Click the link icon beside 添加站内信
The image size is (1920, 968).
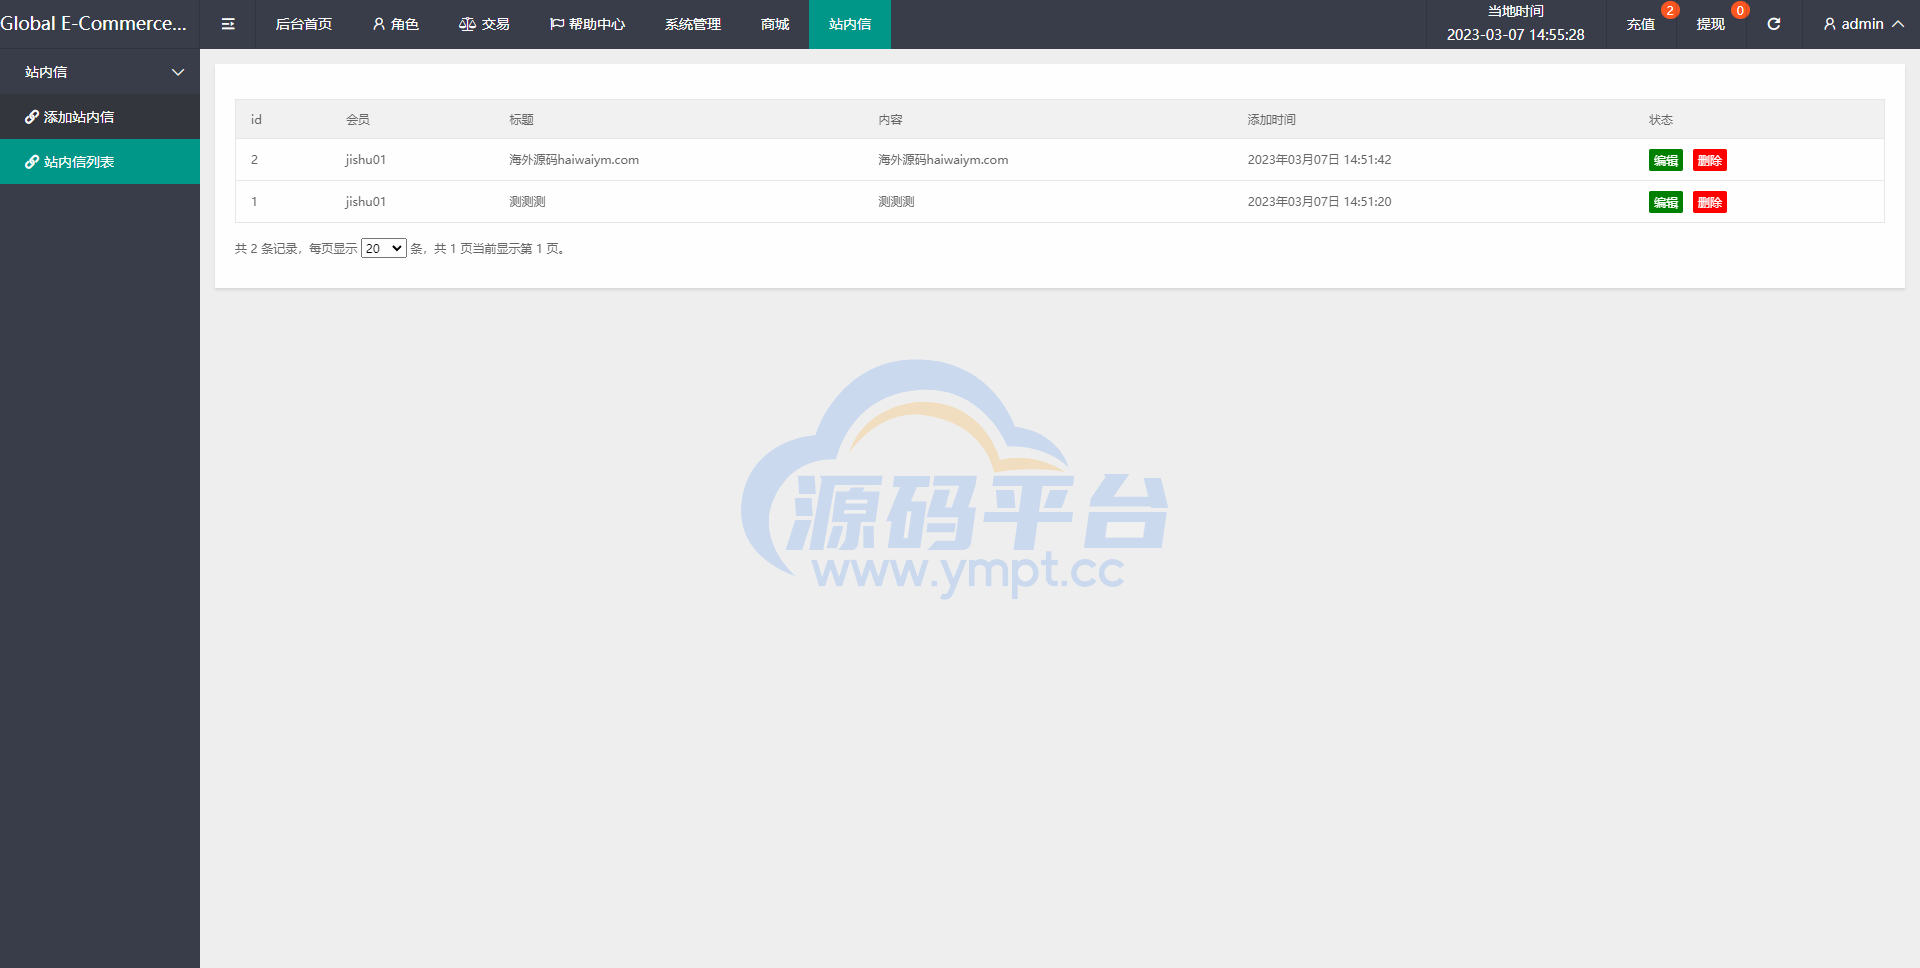[32, 117]
